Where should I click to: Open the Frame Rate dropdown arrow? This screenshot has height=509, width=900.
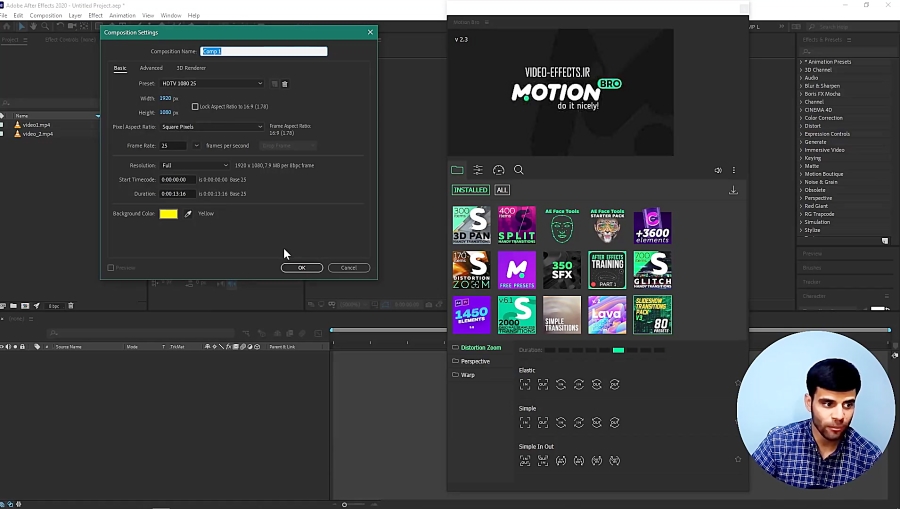196,146
